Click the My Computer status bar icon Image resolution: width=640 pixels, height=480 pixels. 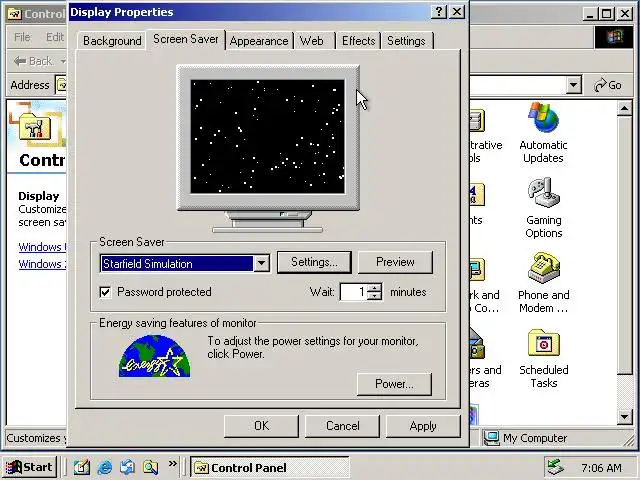point(491,438)
